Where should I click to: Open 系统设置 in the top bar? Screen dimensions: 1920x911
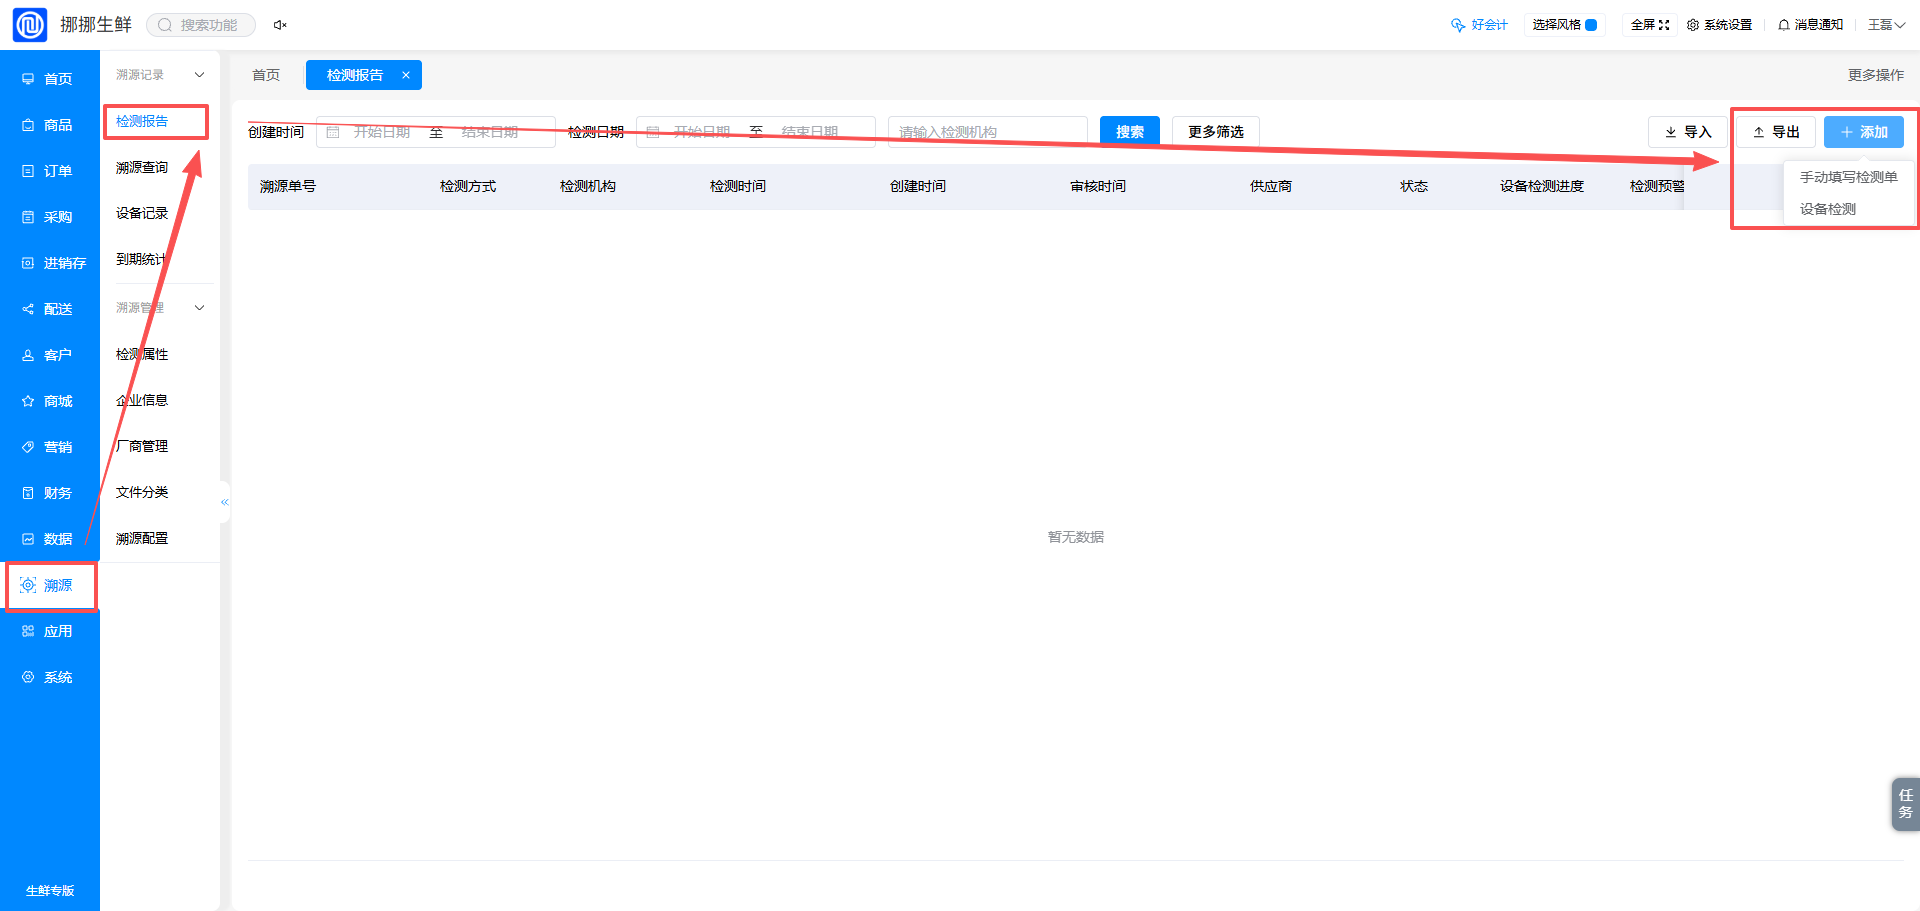pyautogui.click(x=1719, y=25)
